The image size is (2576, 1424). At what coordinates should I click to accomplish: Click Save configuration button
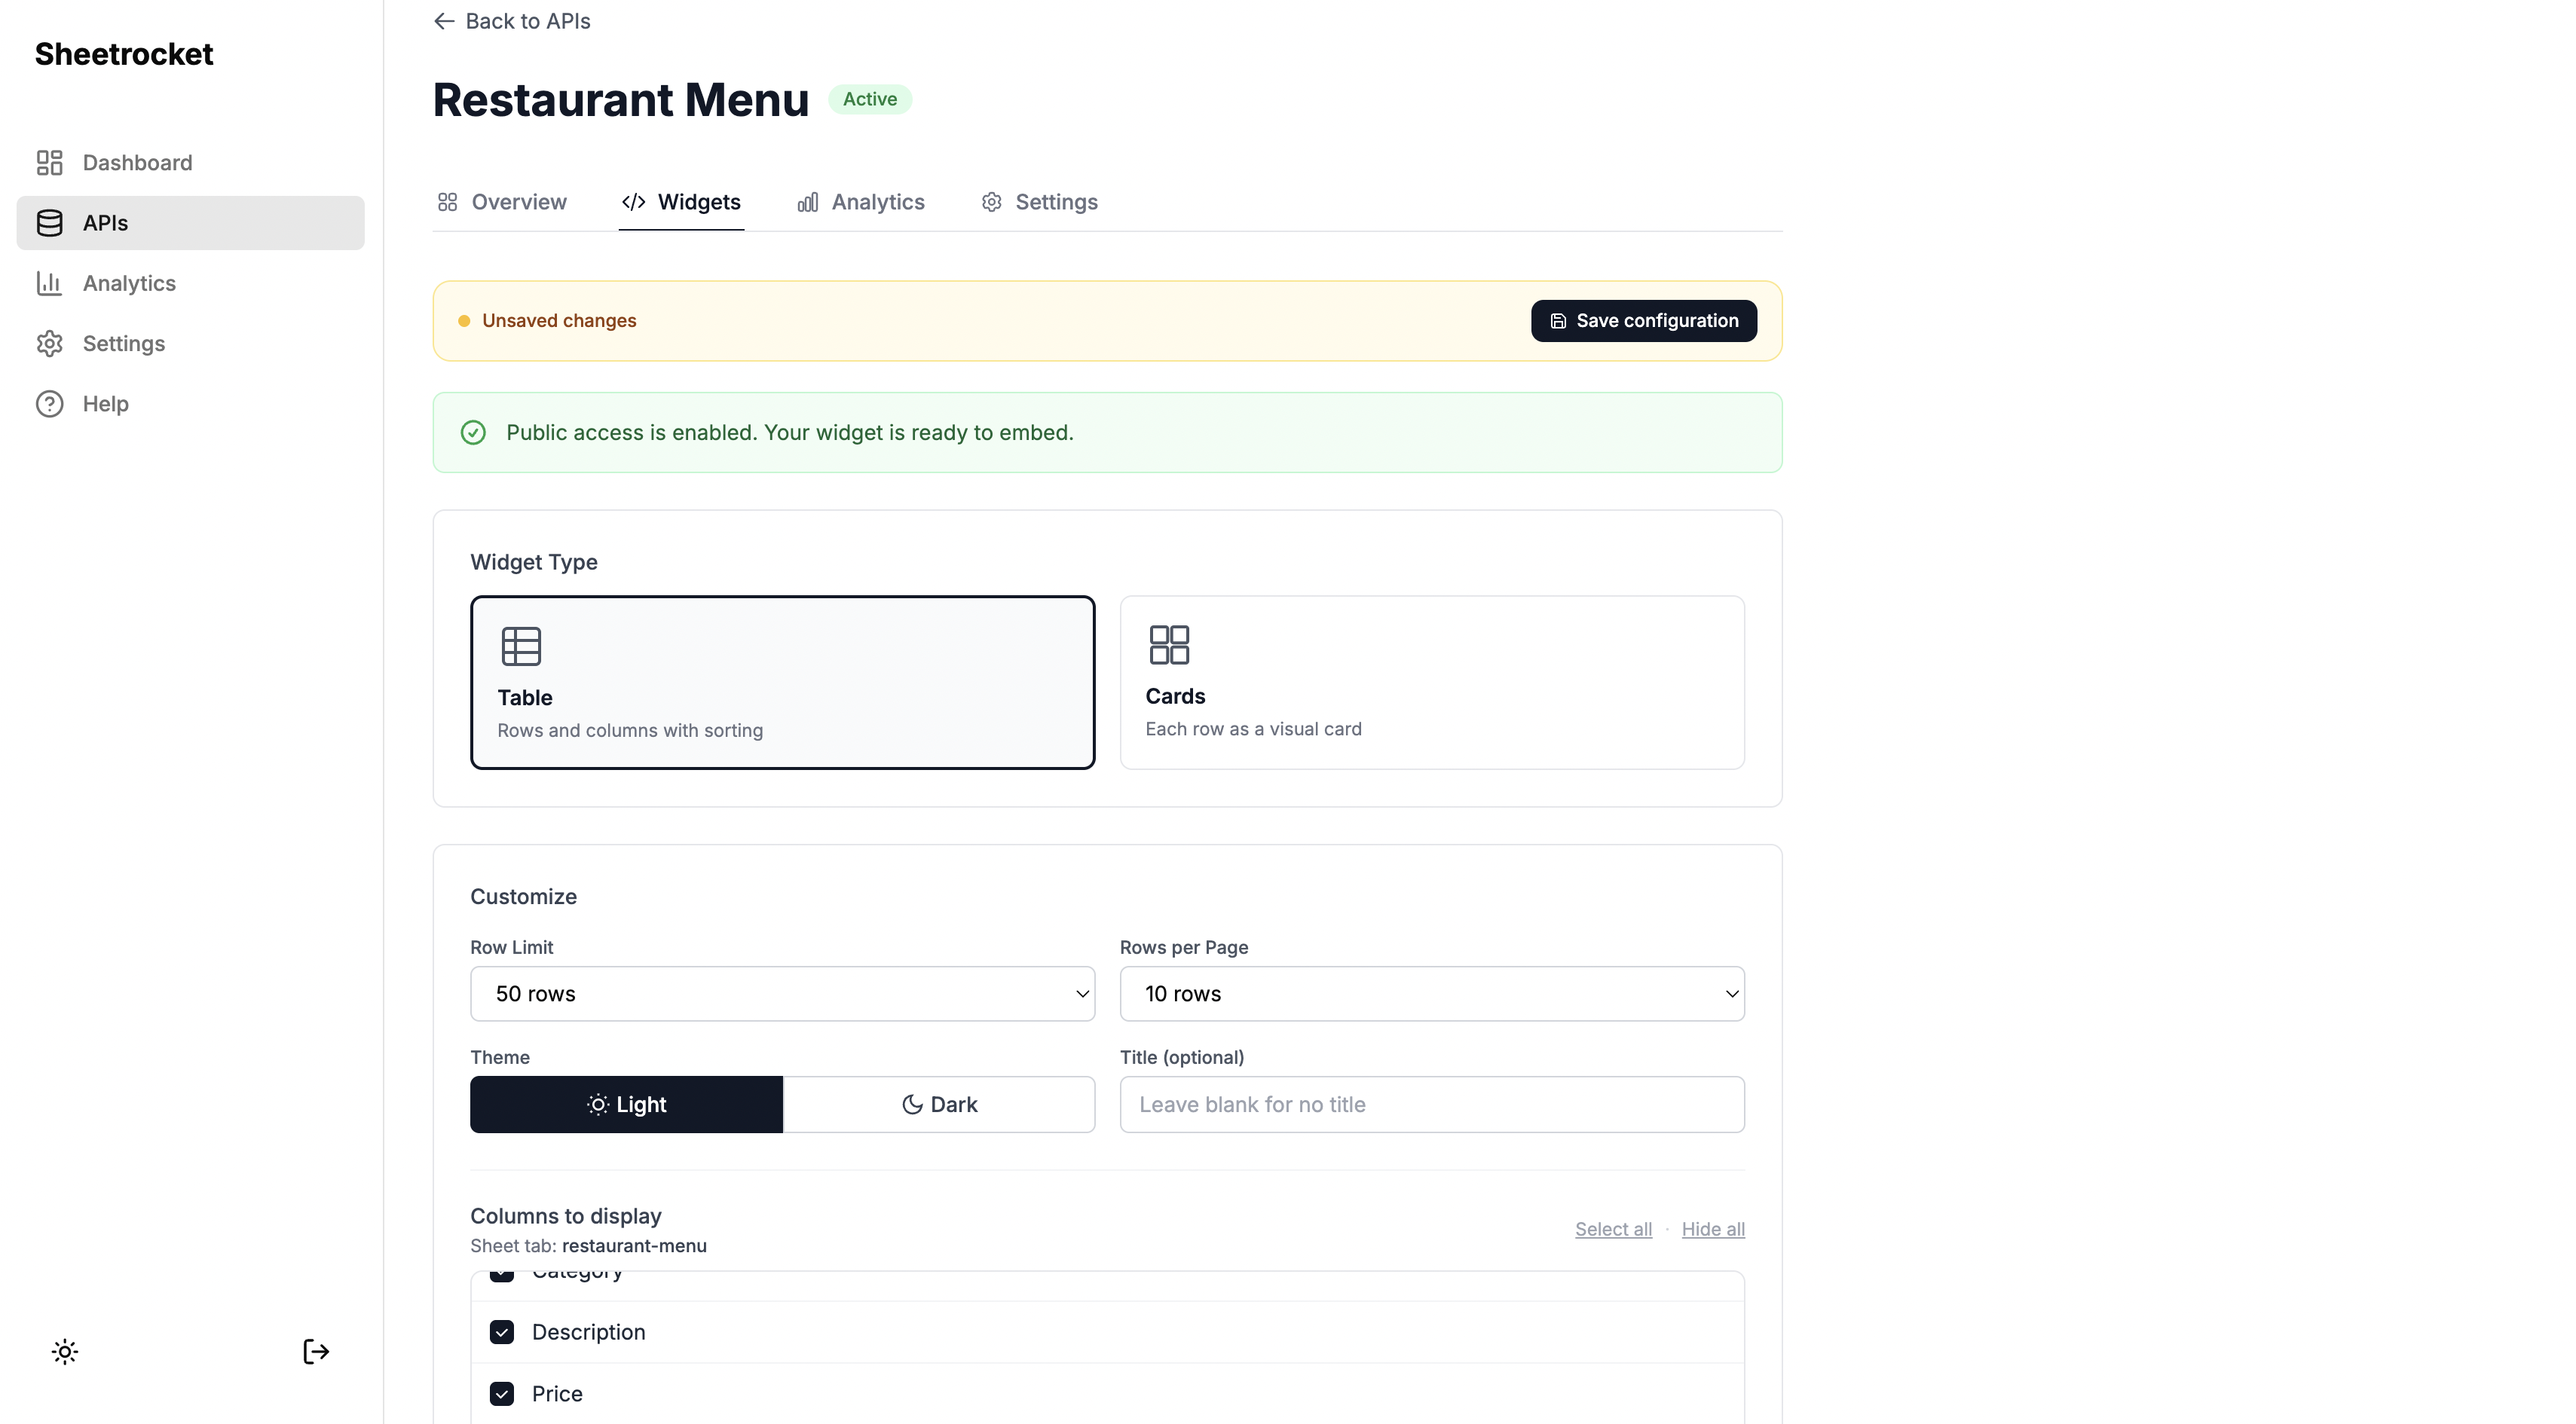pos(1643,321)
